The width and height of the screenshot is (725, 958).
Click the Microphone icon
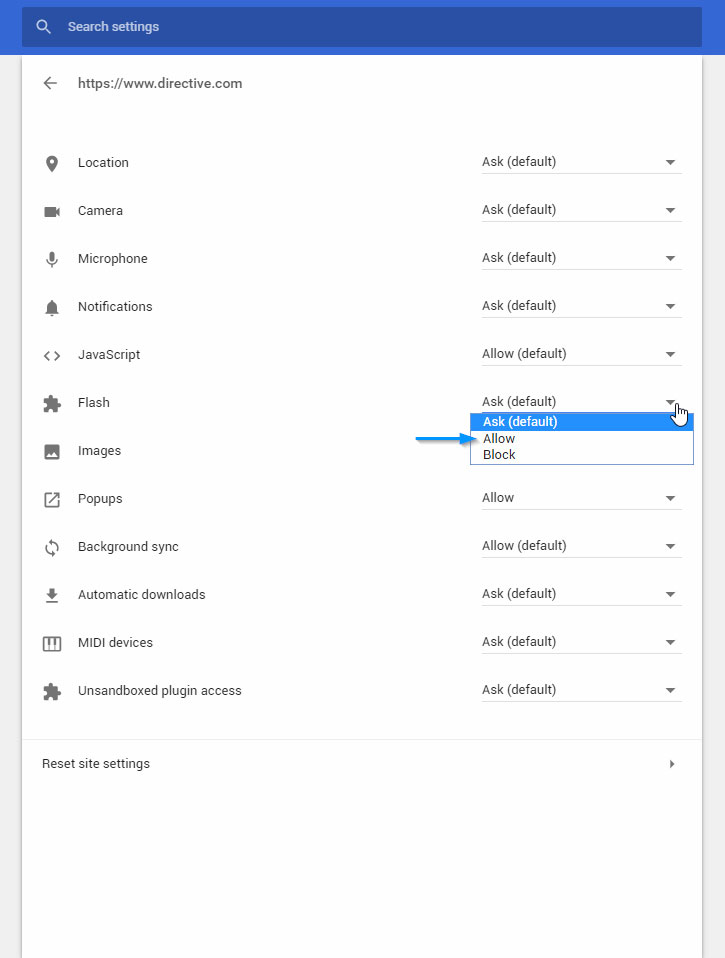[x=51, y=258]
